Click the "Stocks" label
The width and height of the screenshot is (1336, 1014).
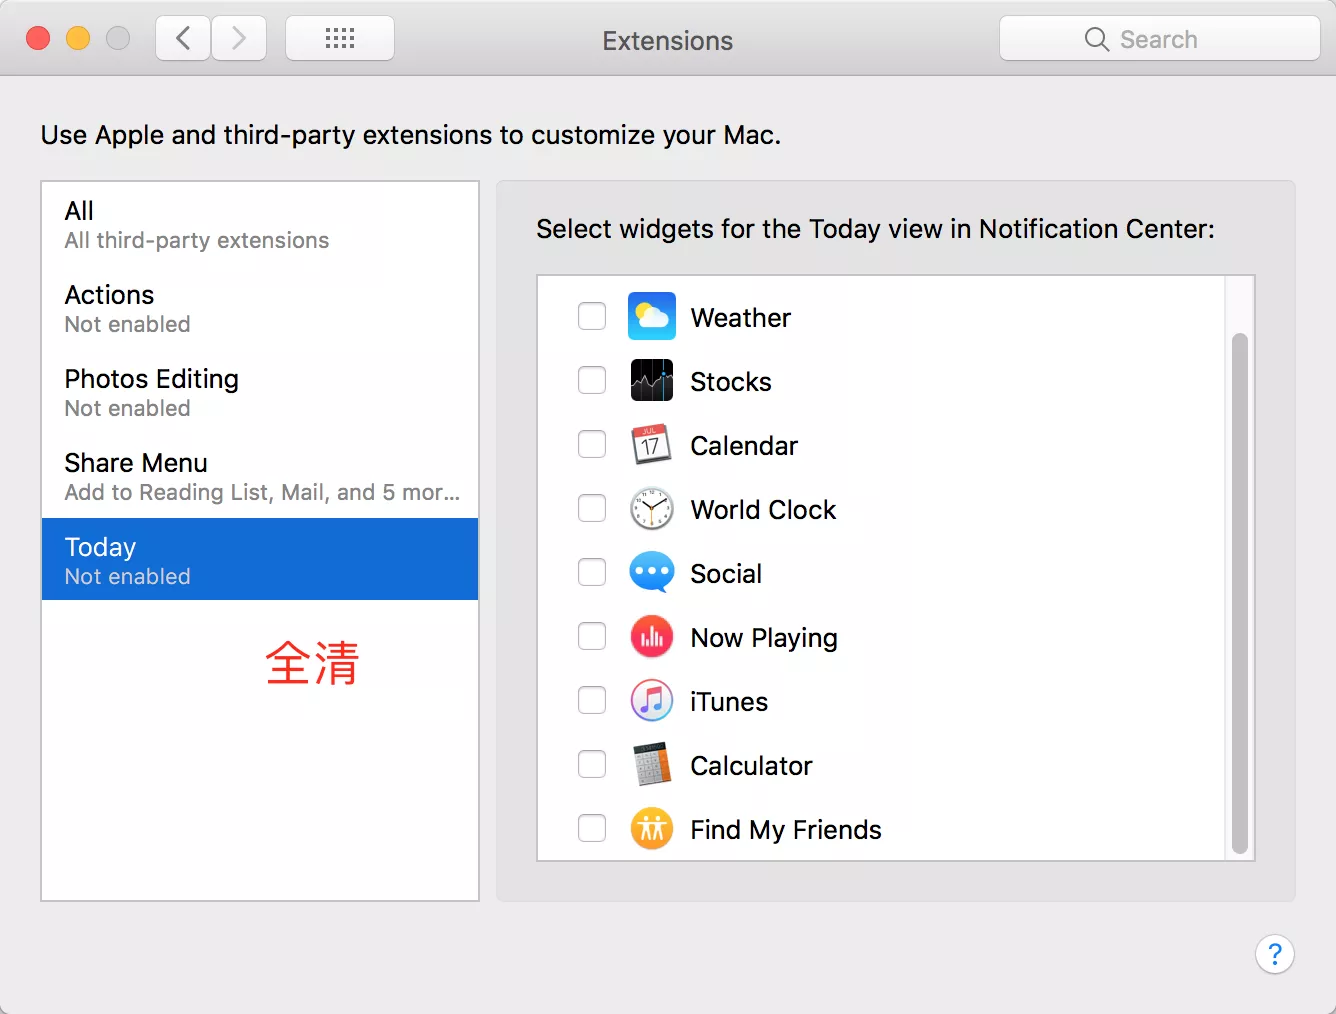(x=731, y=381)
